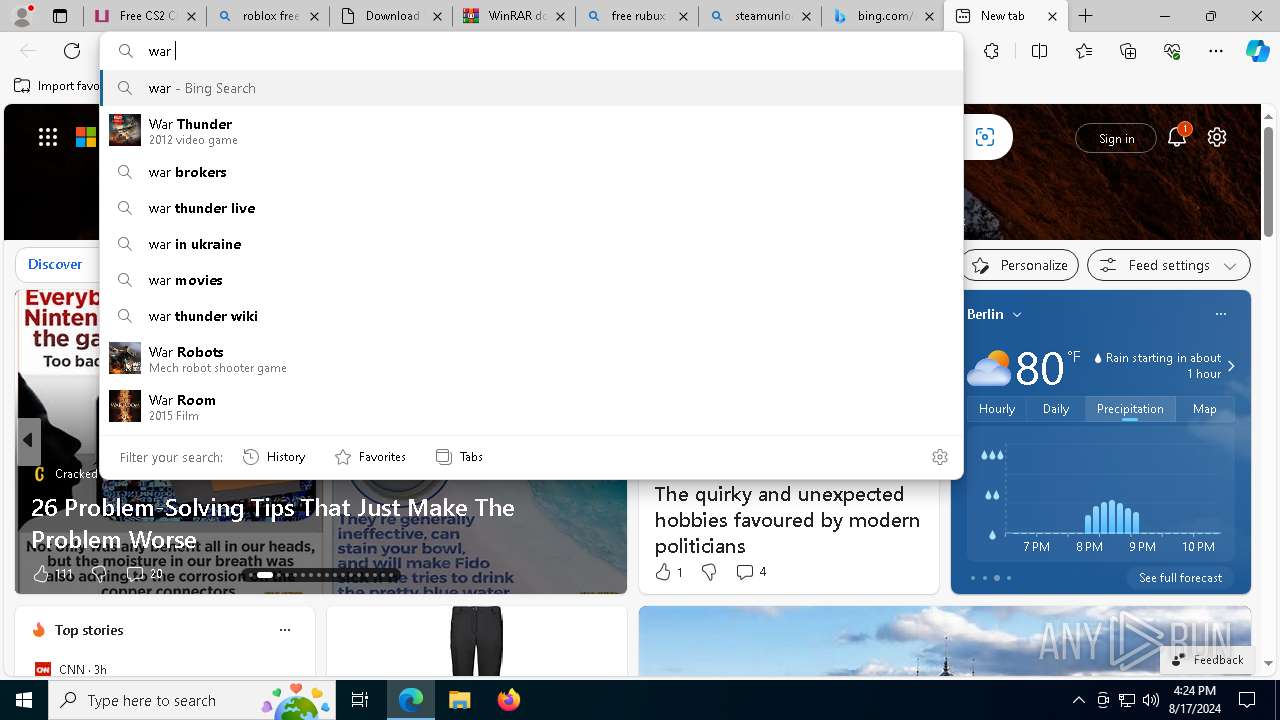Image resolution: width=1280 pixels, height=720 pixels.
Task: Click the Sign in button
Action: 1116,138
